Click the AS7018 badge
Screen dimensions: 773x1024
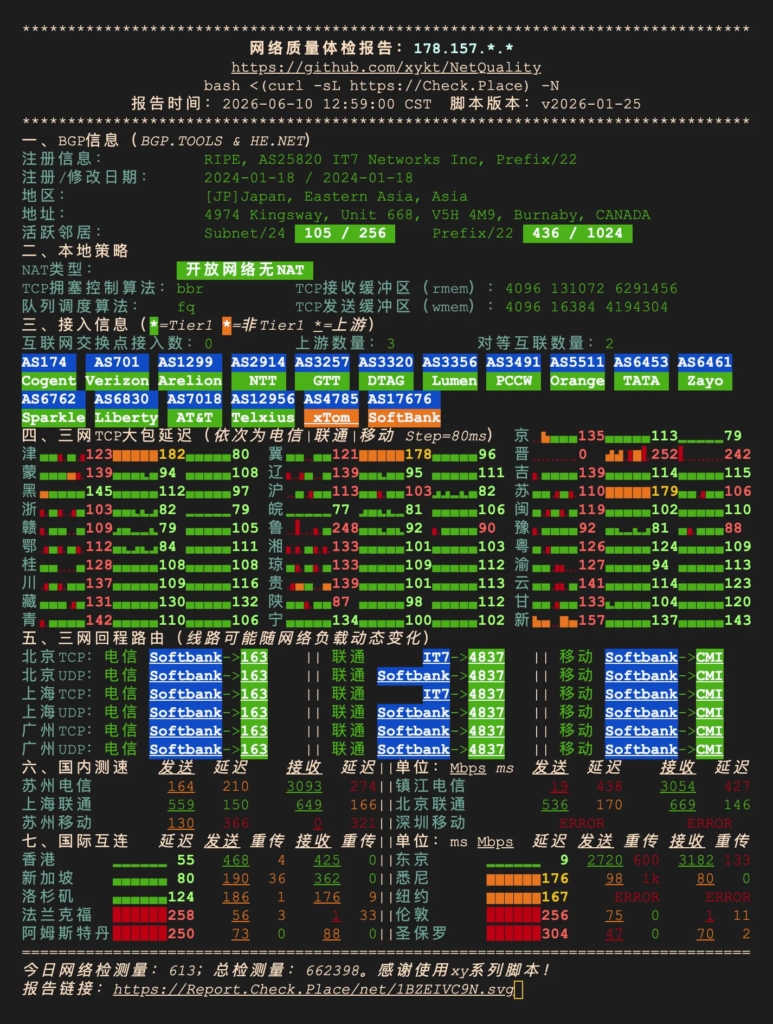195,399
